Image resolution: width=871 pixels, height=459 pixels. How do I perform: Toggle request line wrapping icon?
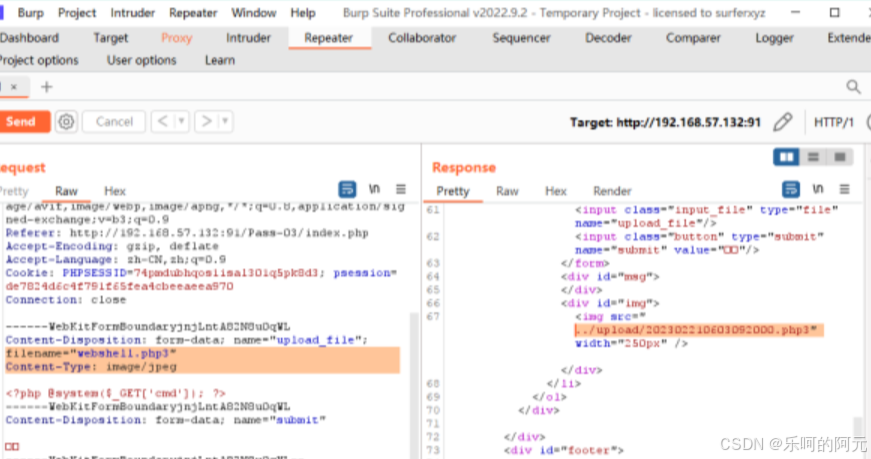[348, 189]
